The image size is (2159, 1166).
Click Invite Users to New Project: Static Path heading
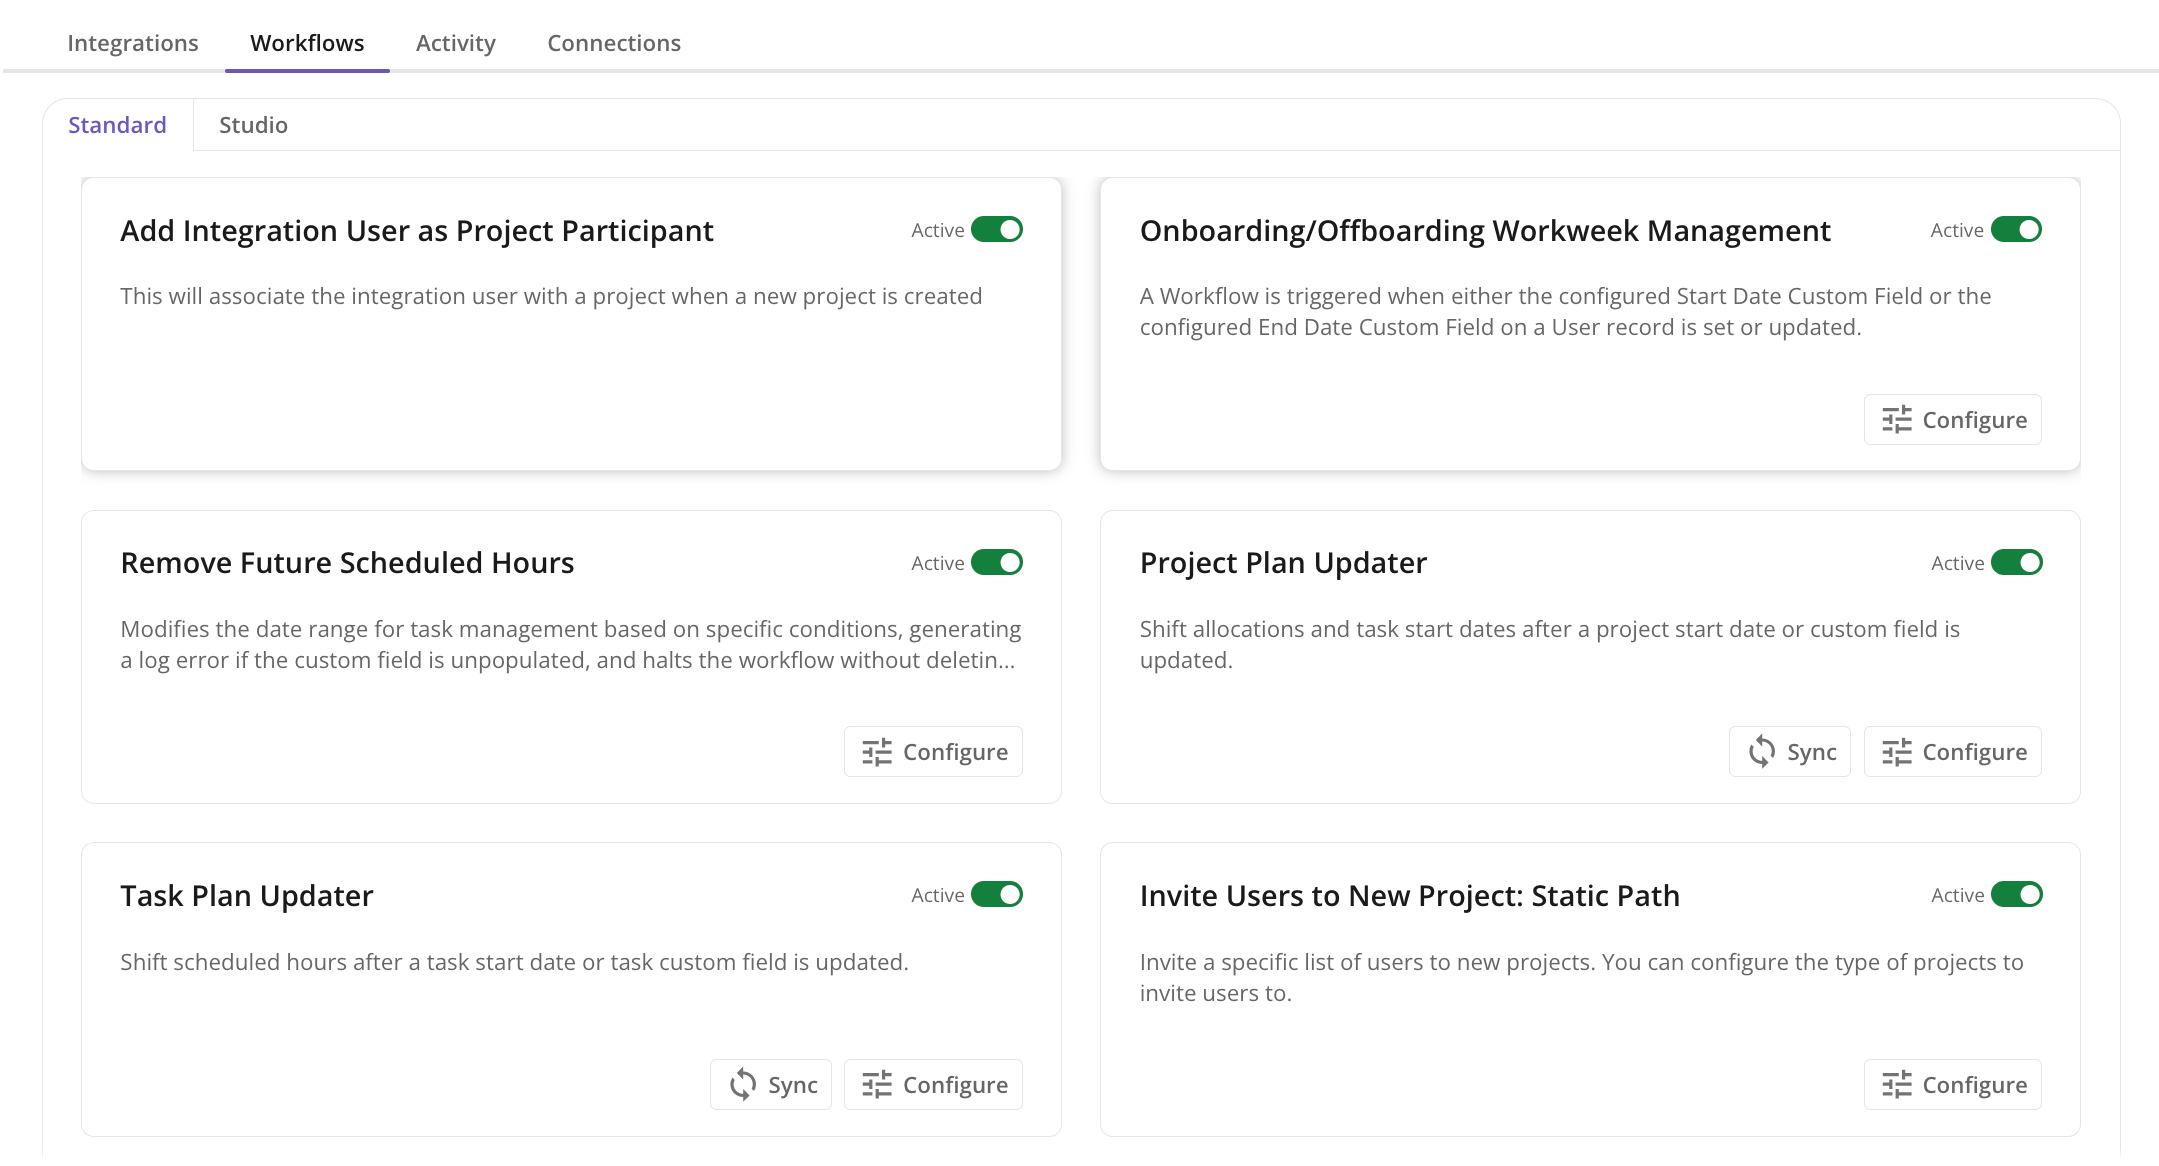point(1410,896)
